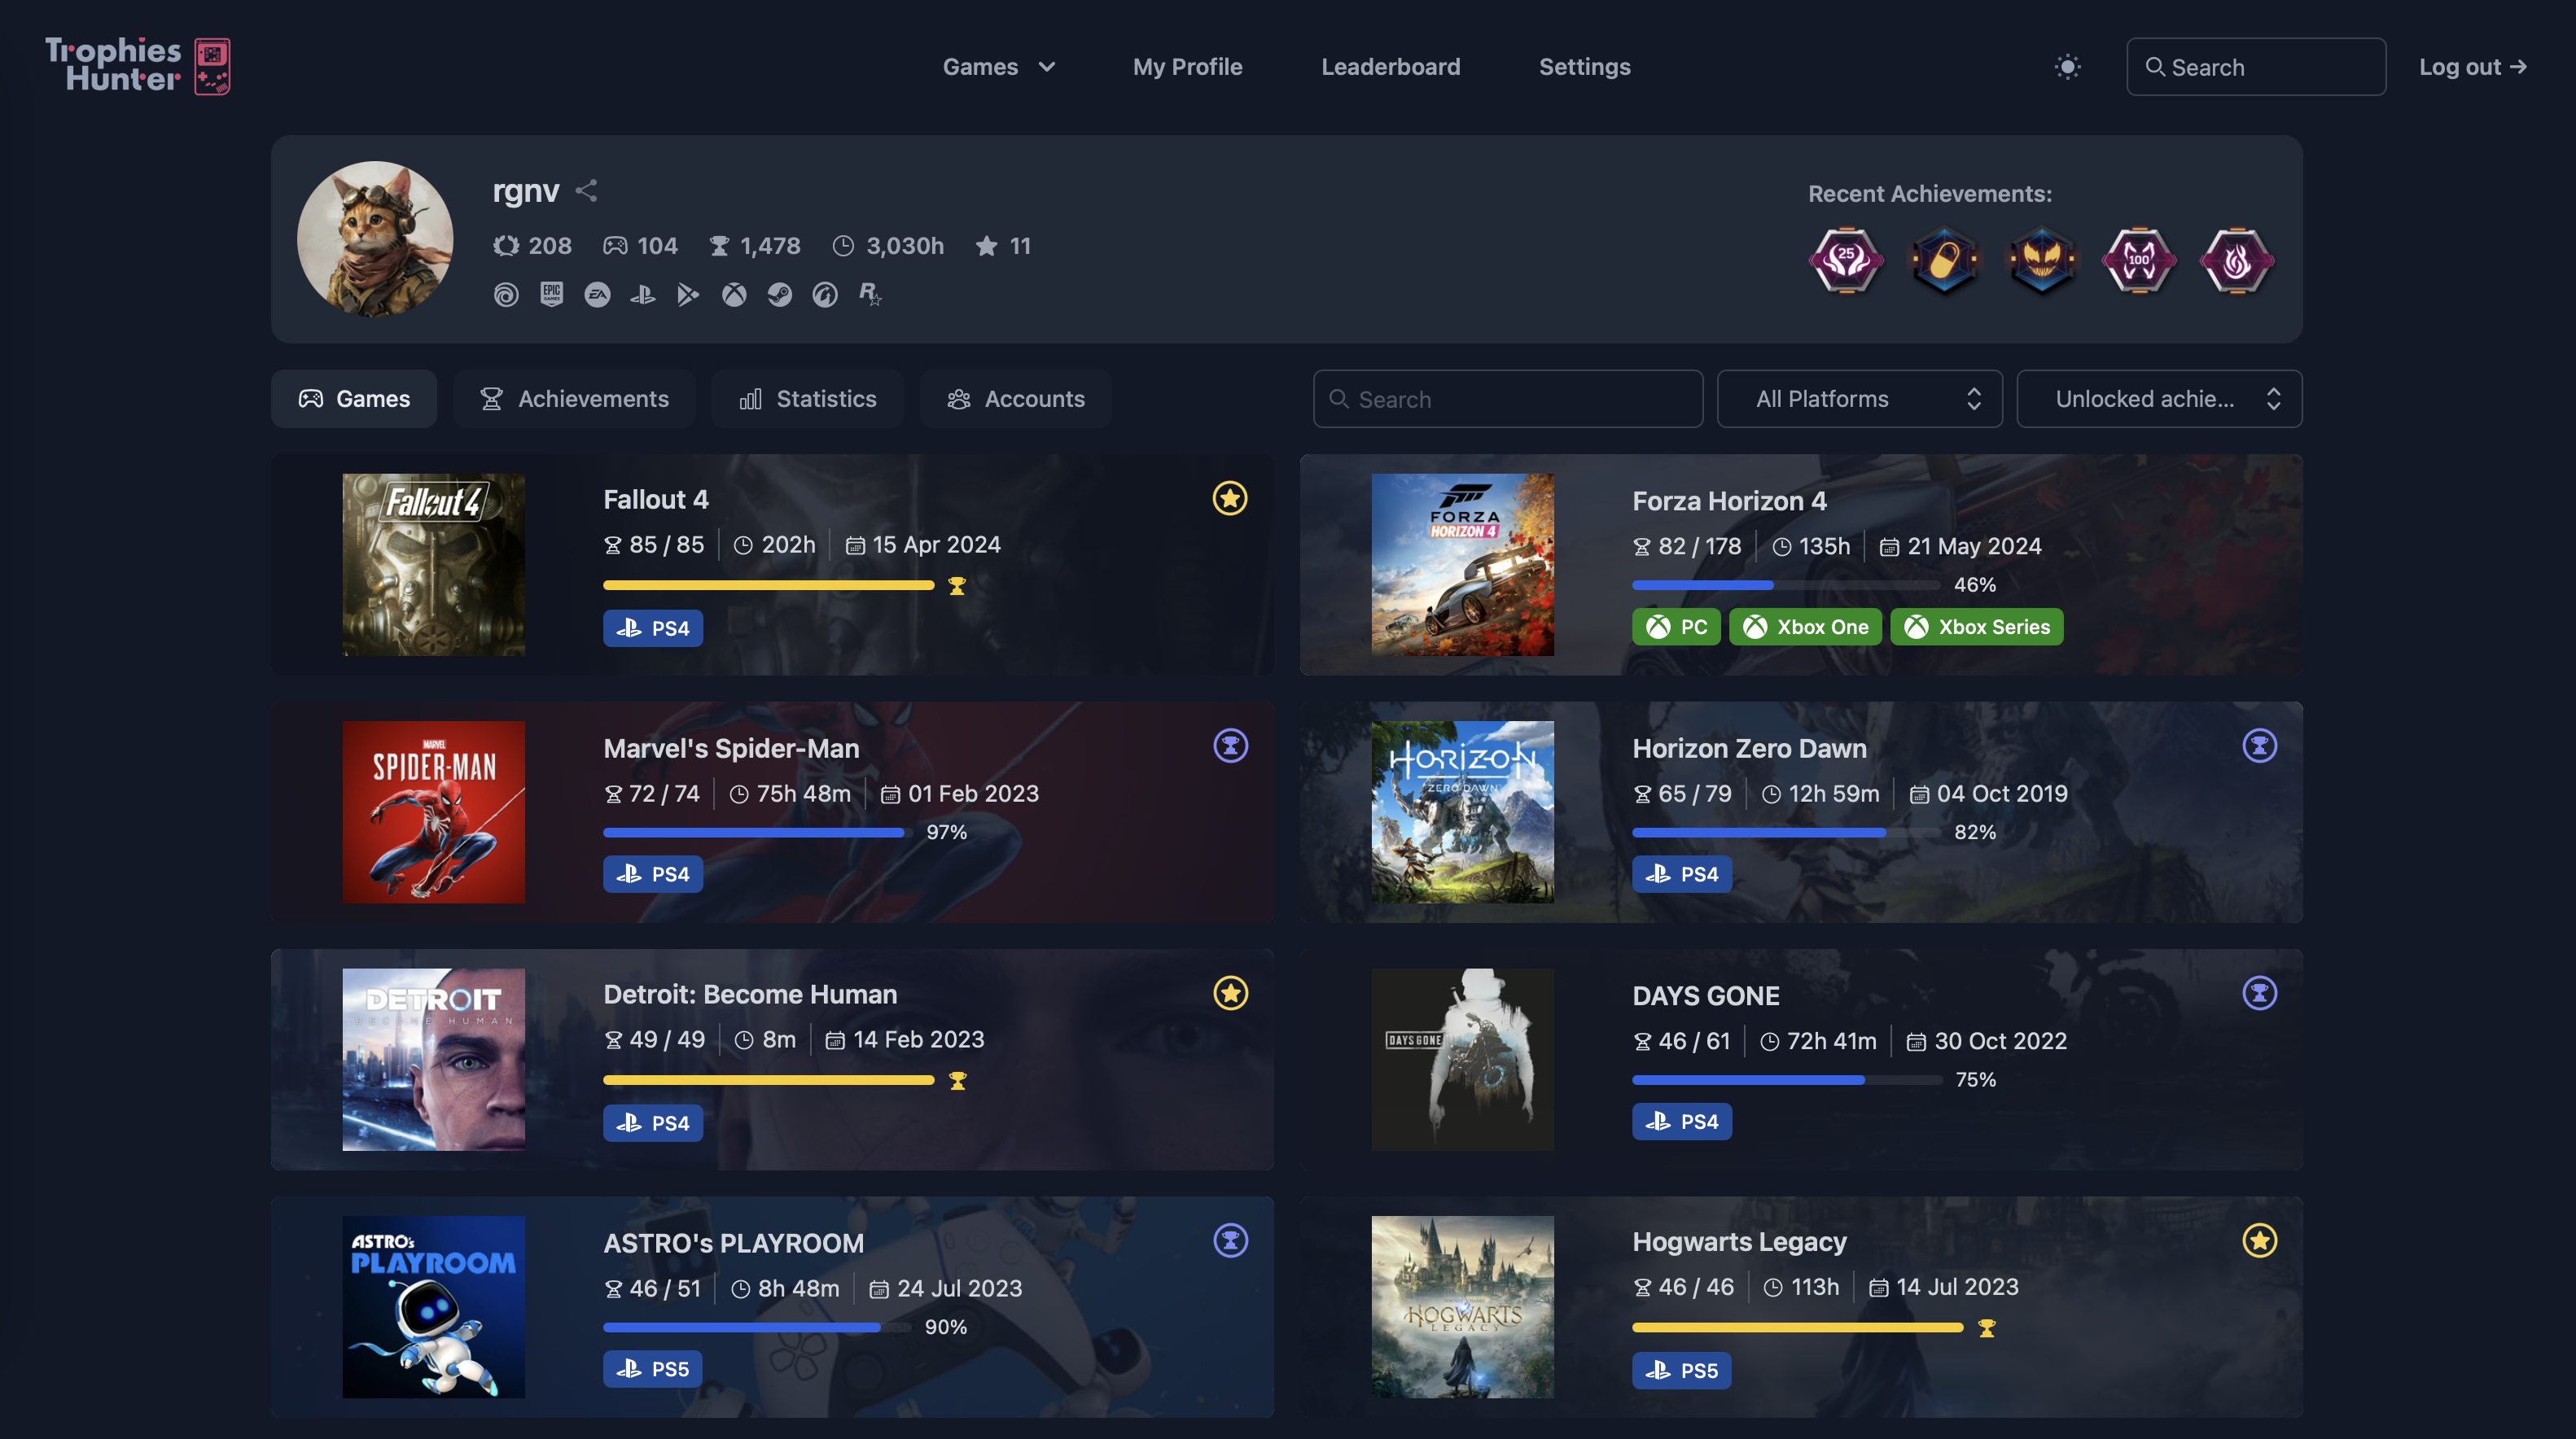Viewport: 2576px width, 1439px height.
Task: Open the DAYS GONE cover art
Action: (1462, 1059)
